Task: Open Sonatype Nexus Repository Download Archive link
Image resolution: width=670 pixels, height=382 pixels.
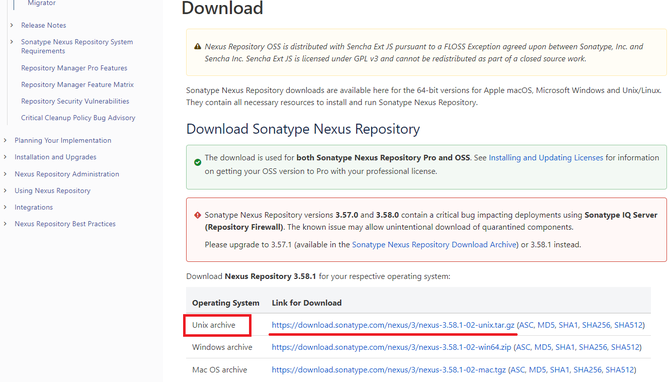Action: pyautogui.click(x=434, y=245)
